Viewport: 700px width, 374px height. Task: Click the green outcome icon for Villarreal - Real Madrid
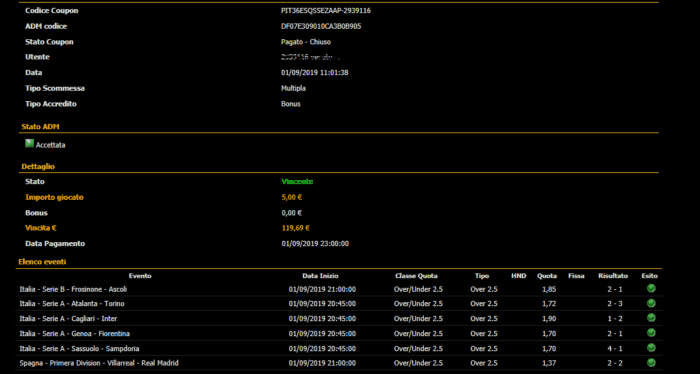click(x=651, y=362)
